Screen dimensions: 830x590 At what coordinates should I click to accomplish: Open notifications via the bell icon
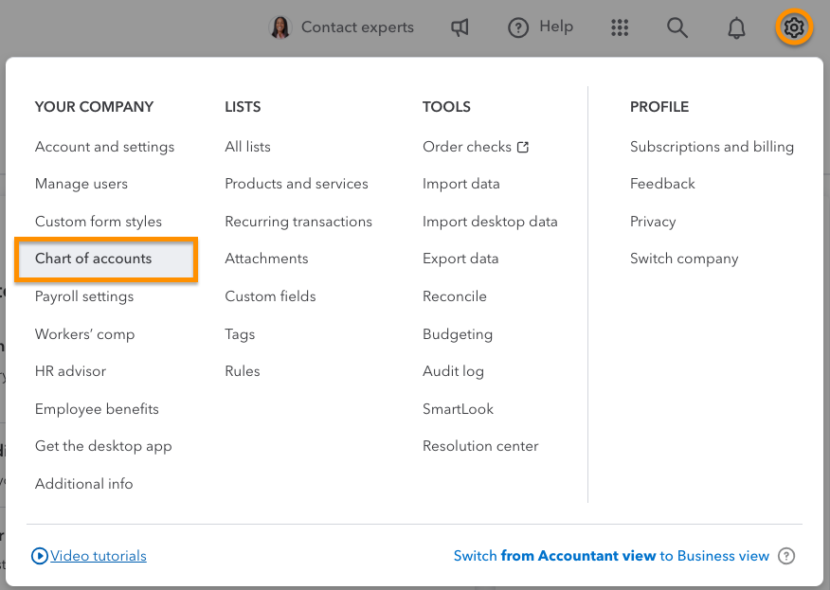tap(736, 27)
